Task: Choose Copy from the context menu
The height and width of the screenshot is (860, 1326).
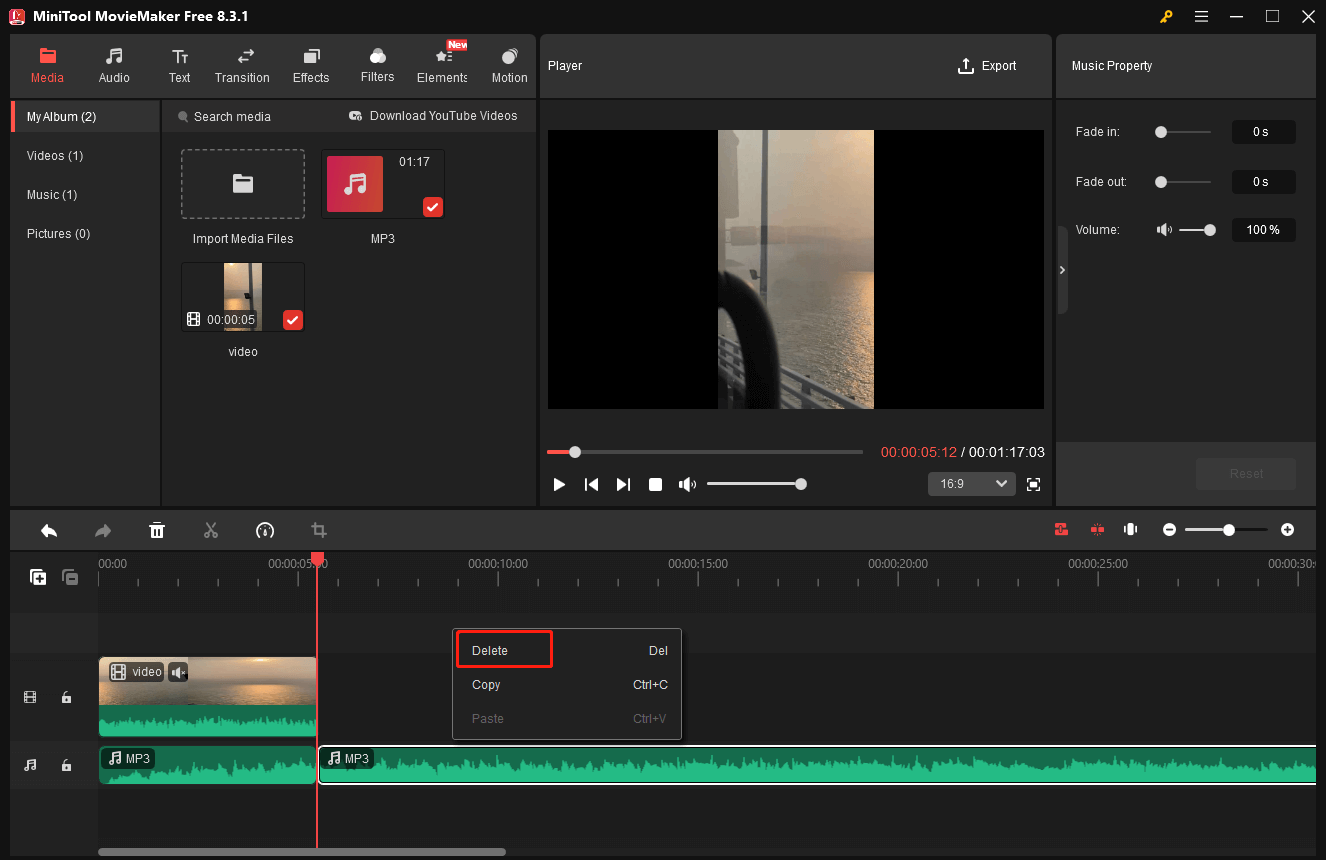Action: (x=486, y=684)
